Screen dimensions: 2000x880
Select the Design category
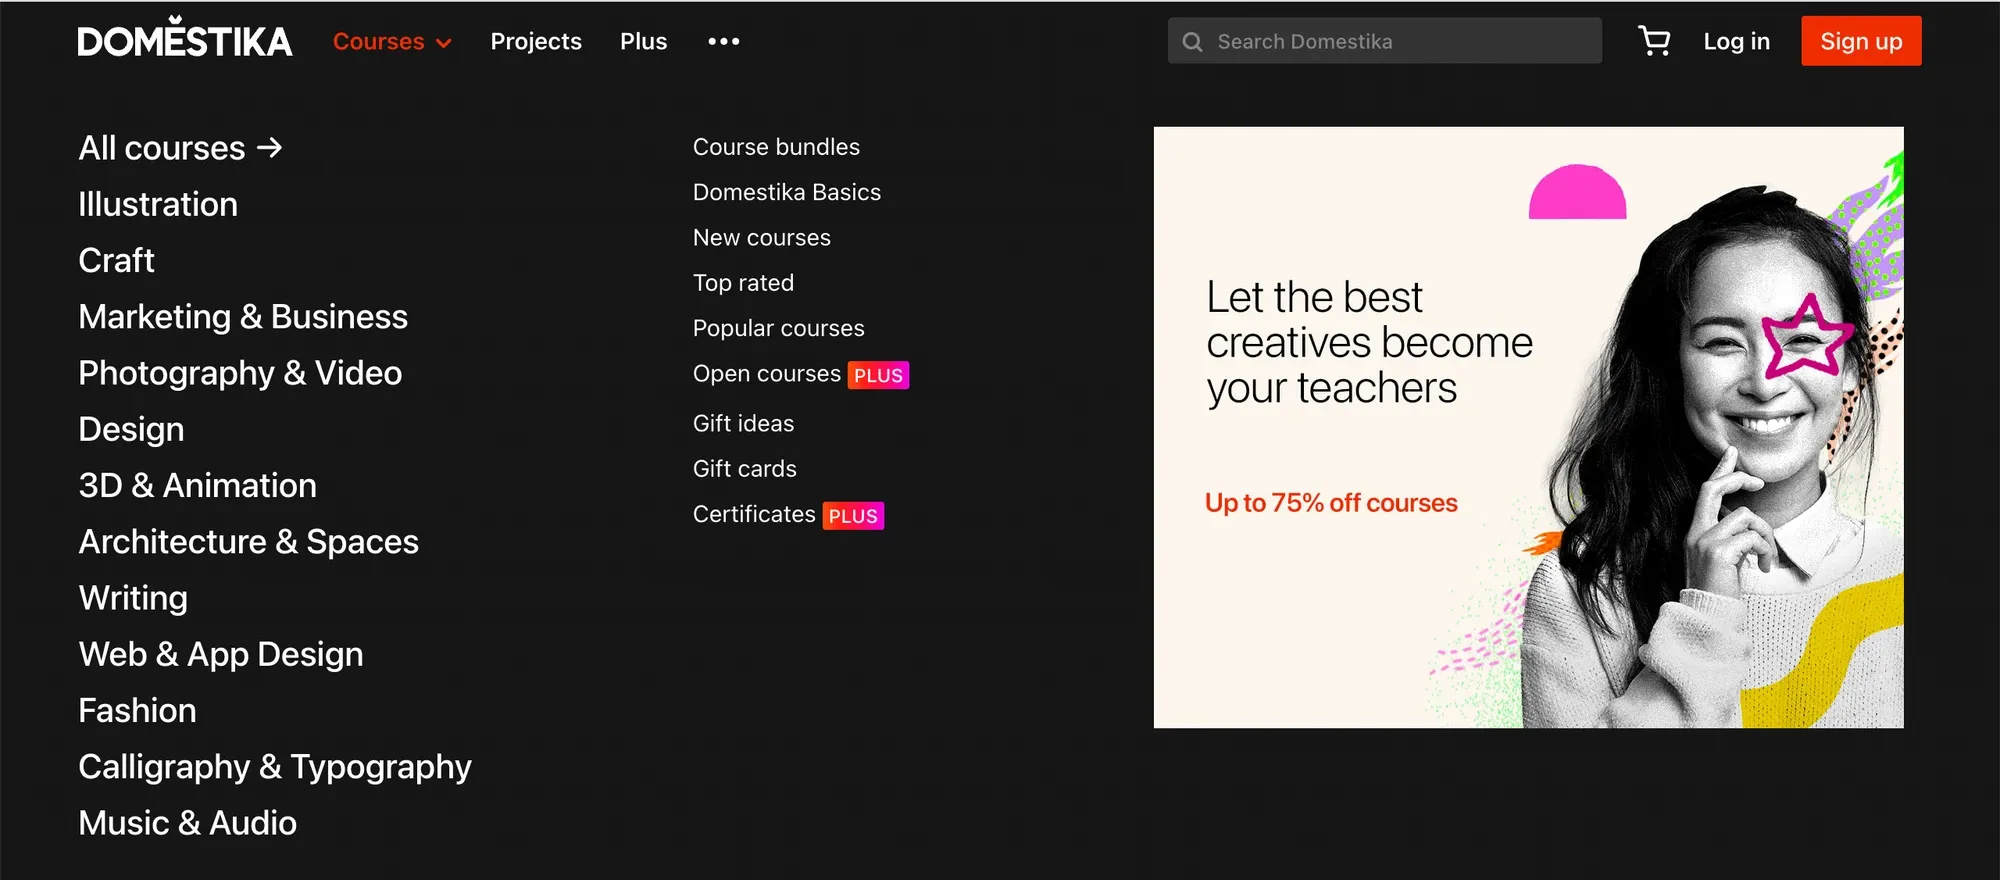pyautogui.click(x=132, y=429)
